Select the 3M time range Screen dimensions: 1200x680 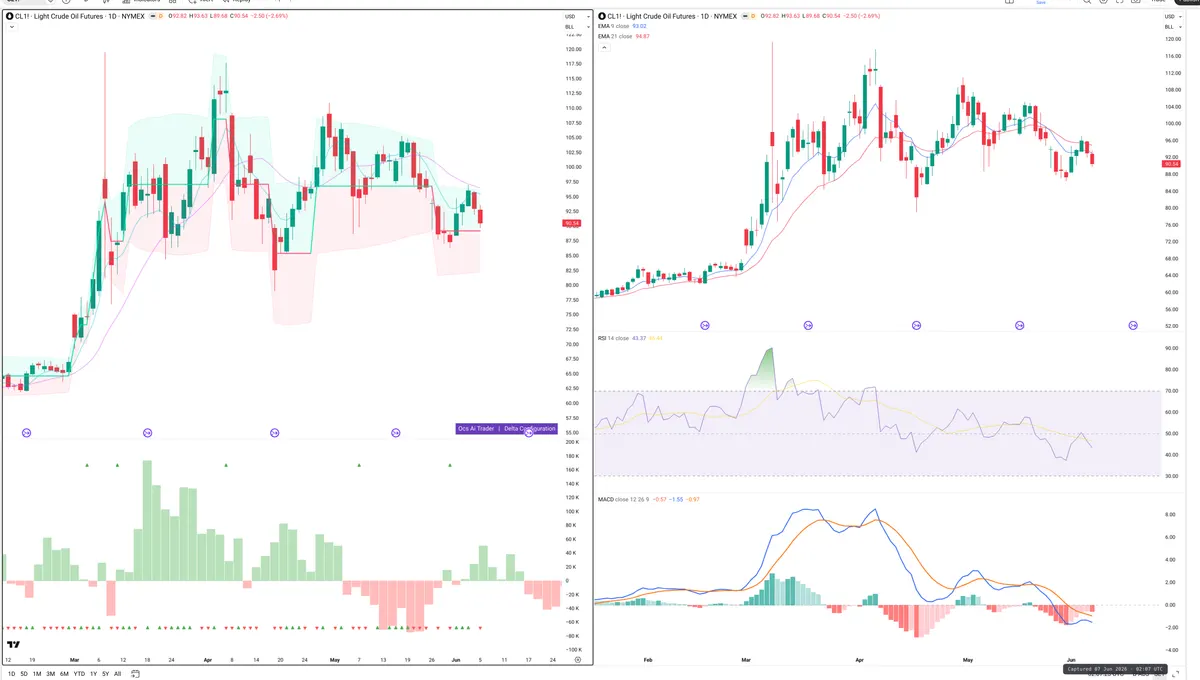point(51,674)
